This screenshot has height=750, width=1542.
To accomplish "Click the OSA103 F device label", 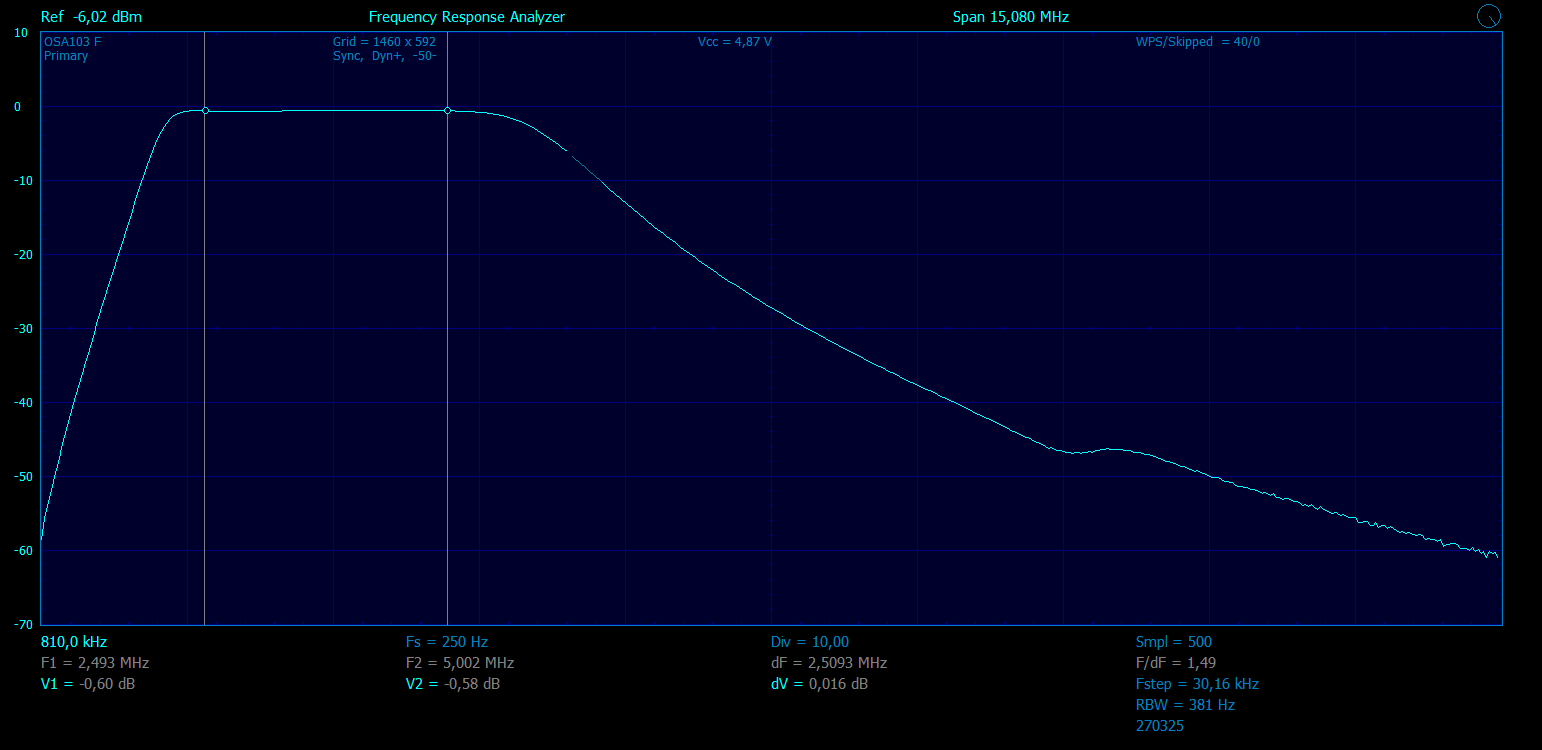I will pyautogui.click(x=73, y=42).
